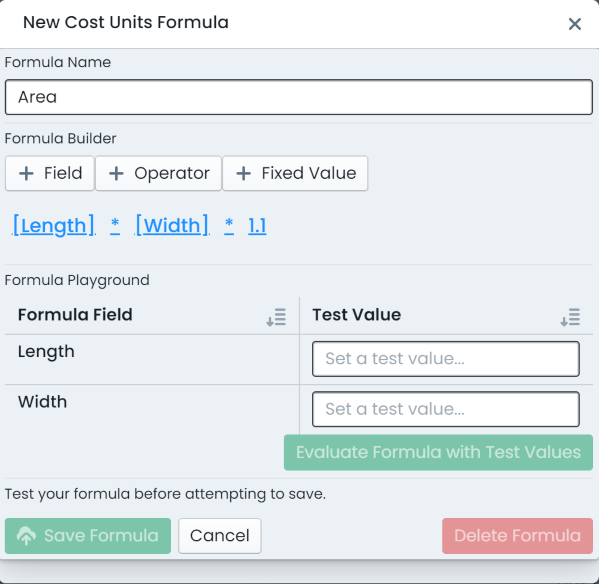This screenshot has width=599, height=584.
Task: Select the [Width] token in formula
Action: 172,225
